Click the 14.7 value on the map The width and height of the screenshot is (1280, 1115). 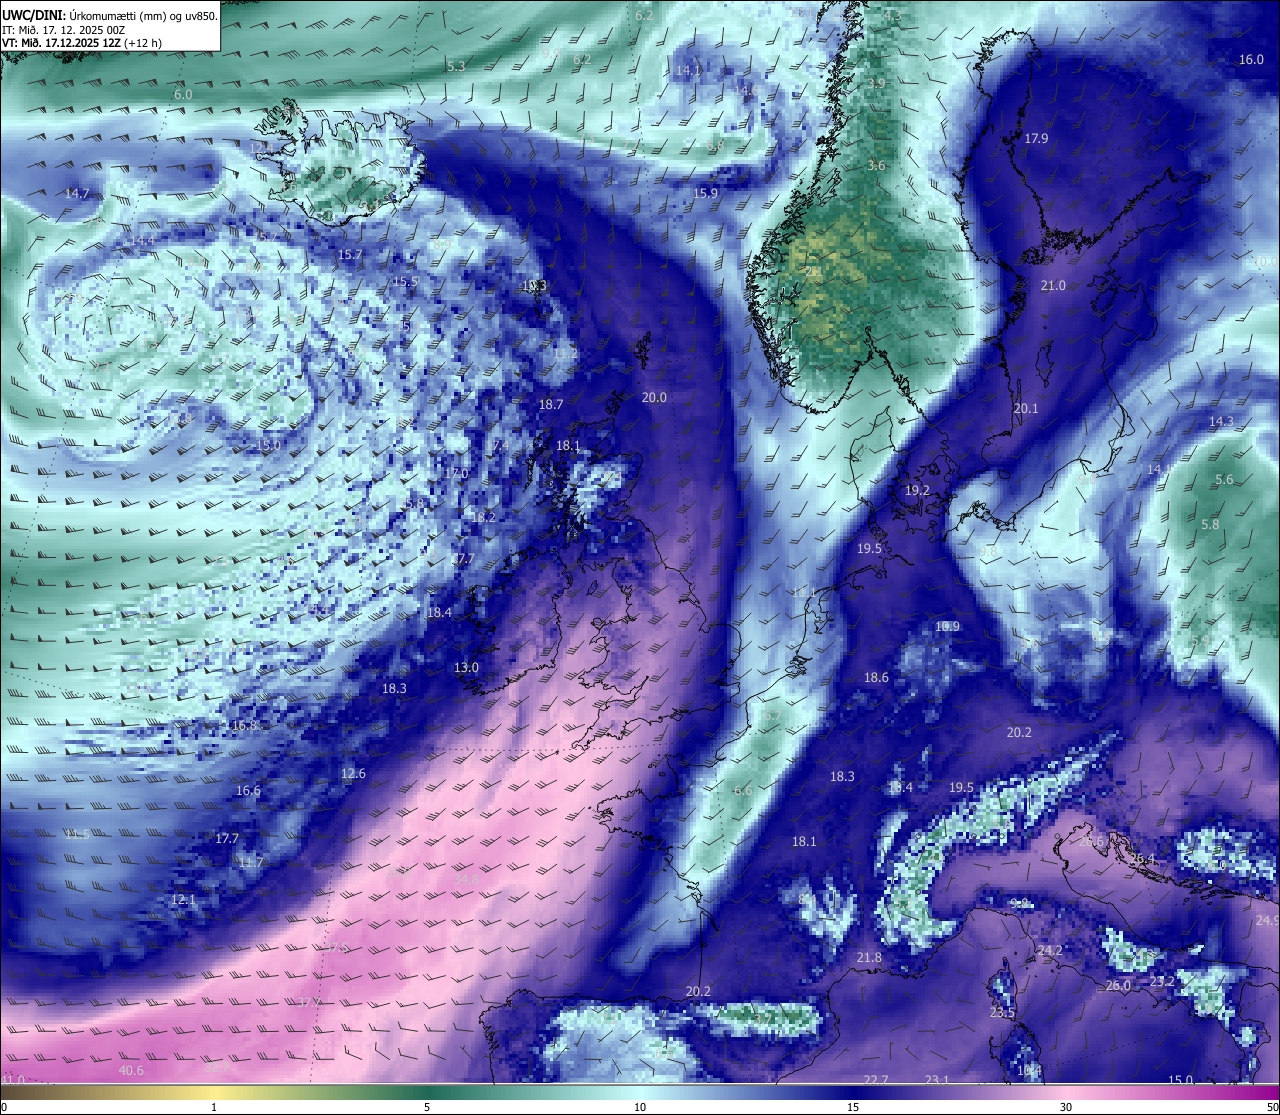point(77,193)
